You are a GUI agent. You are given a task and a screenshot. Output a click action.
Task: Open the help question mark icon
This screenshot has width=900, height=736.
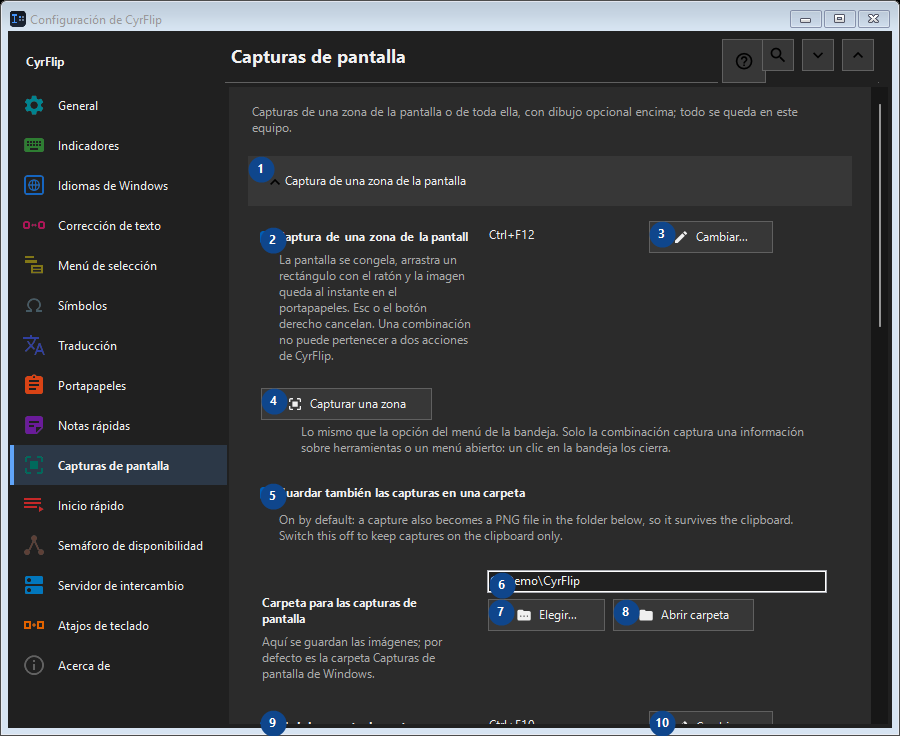(x=743, y=61)
